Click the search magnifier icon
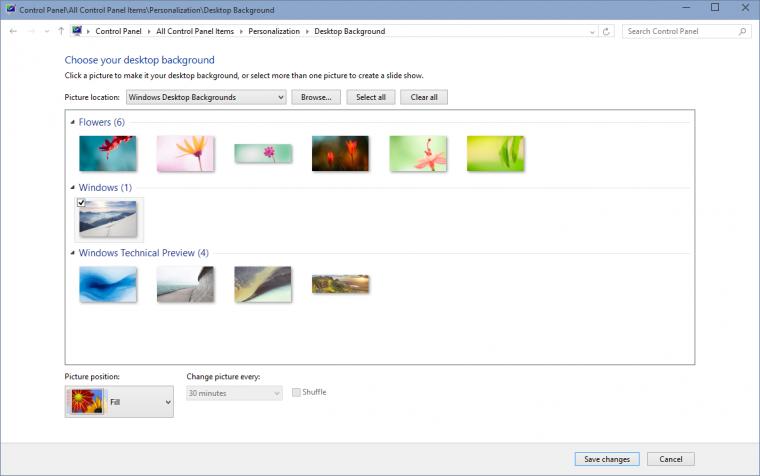 [742, 32]
